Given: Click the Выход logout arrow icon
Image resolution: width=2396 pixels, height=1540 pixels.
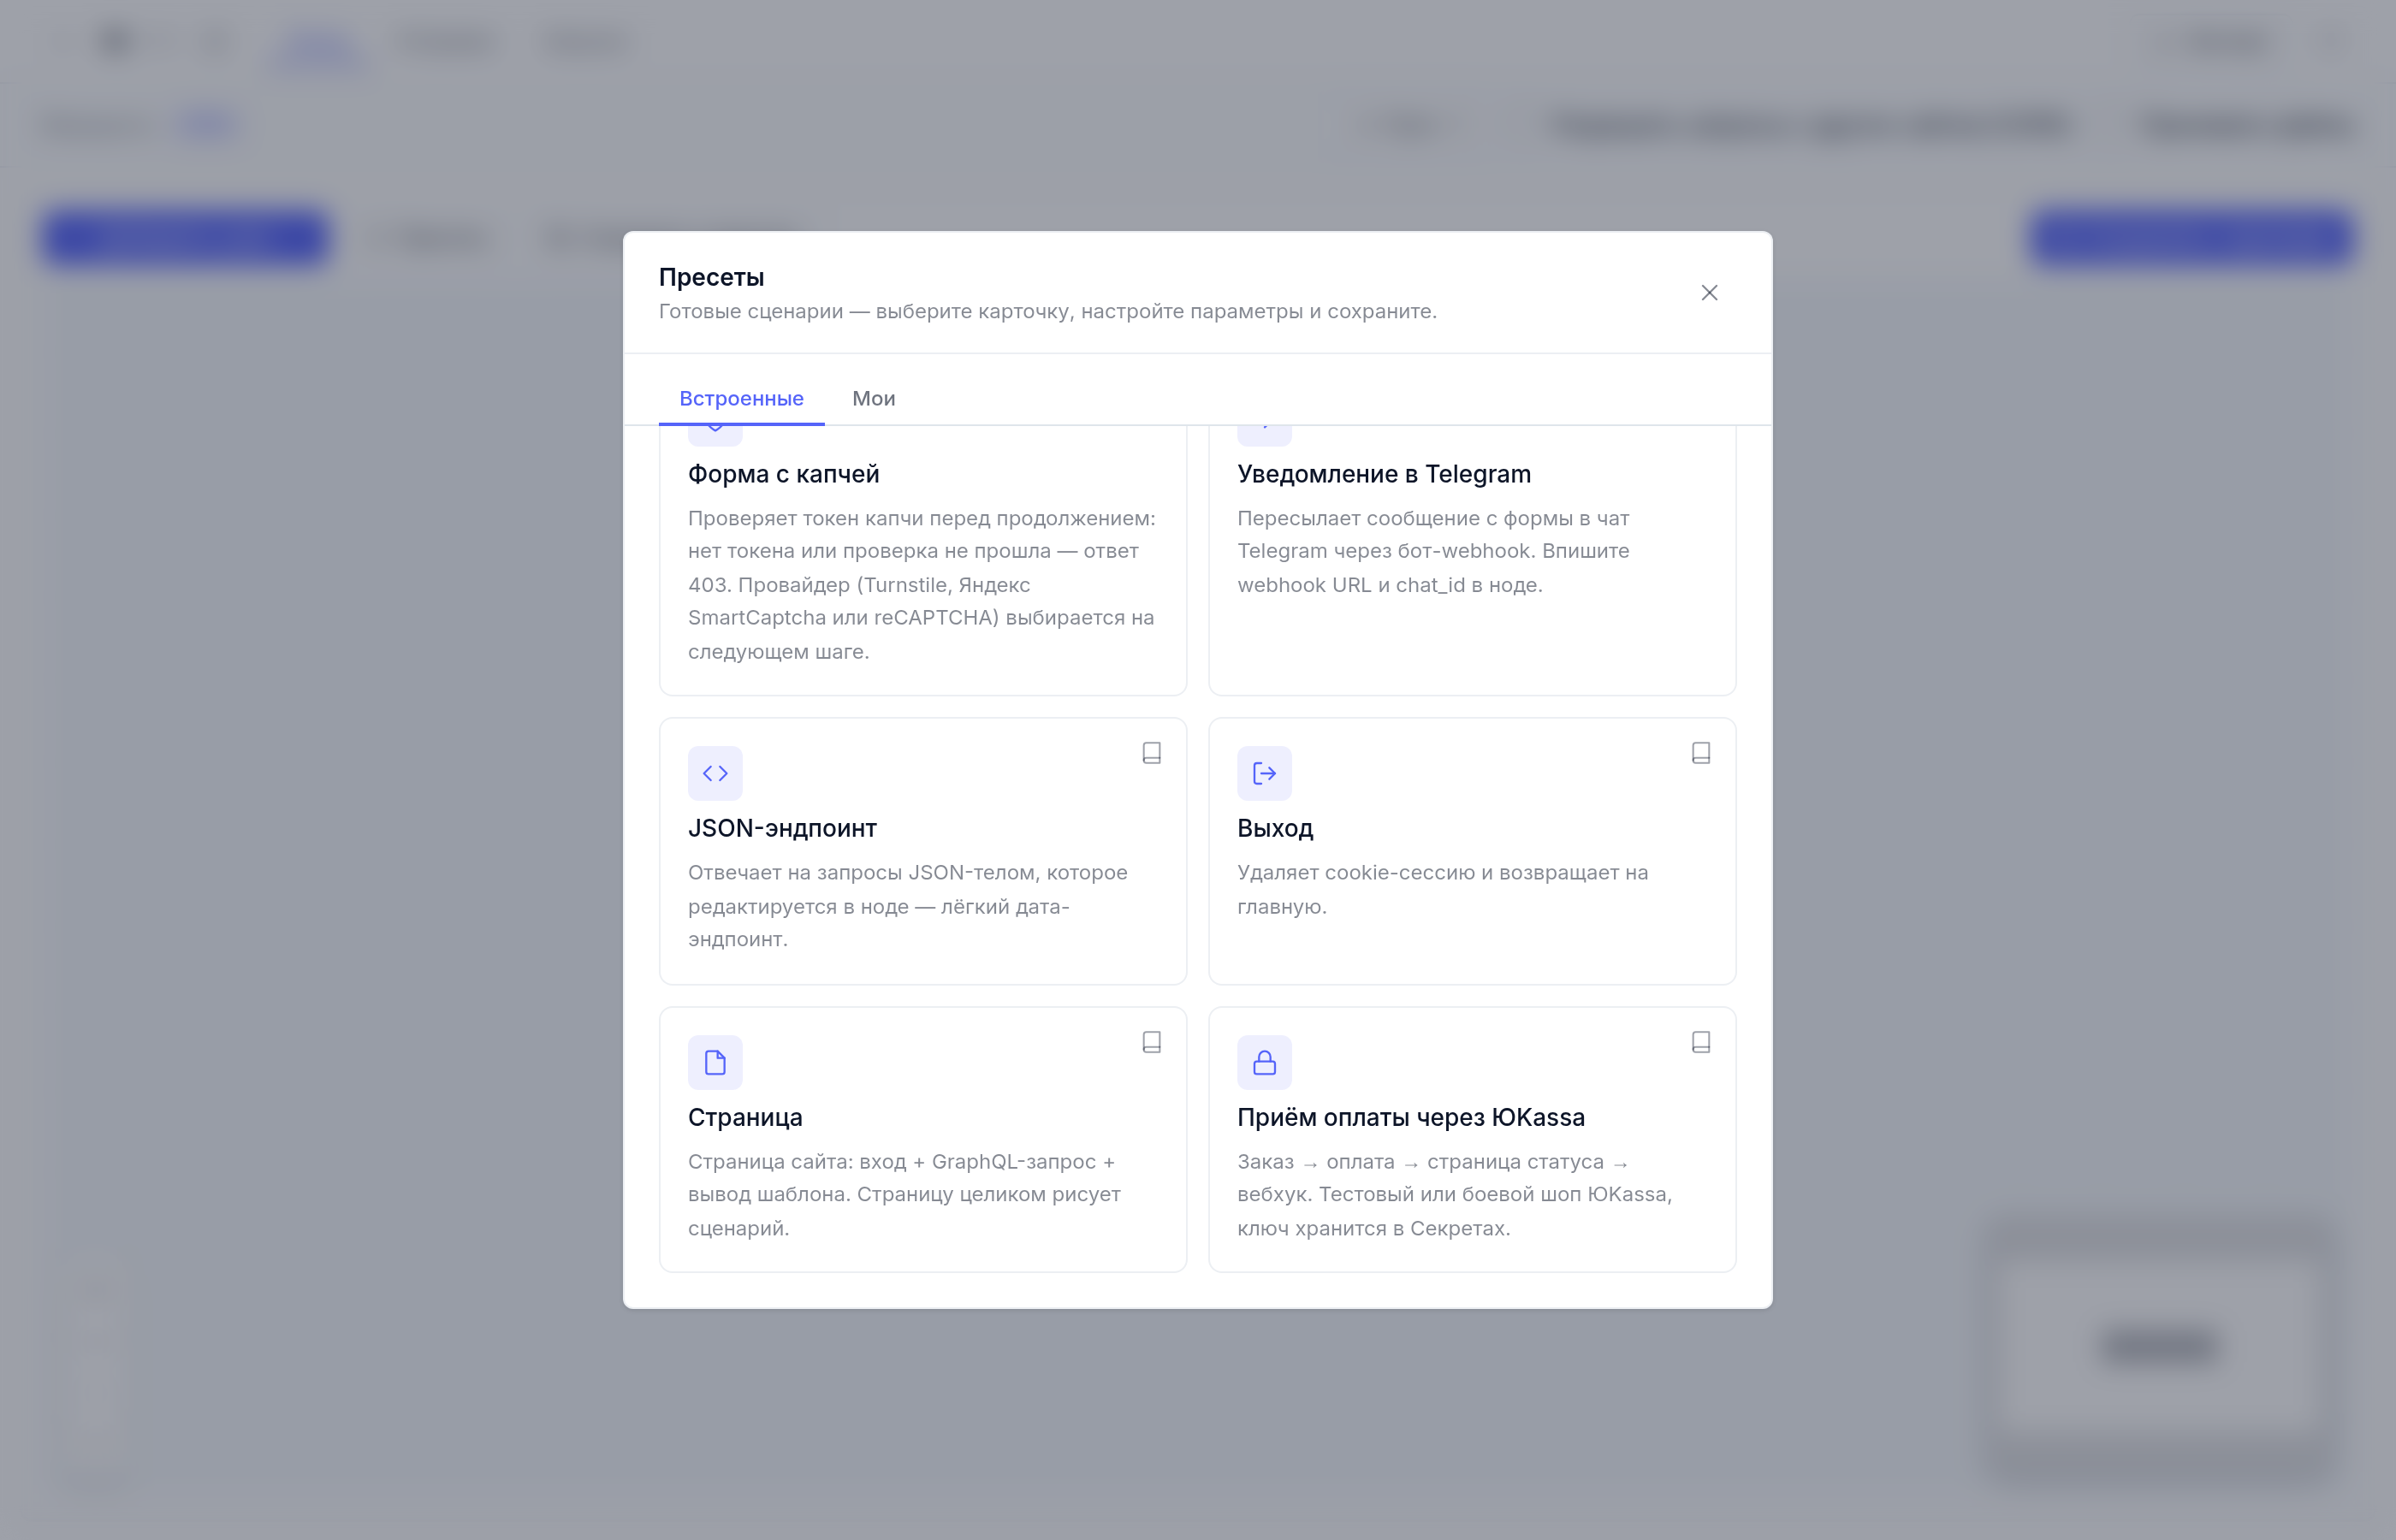Looking at the screenshot, I should click(x=1264, y=773).
